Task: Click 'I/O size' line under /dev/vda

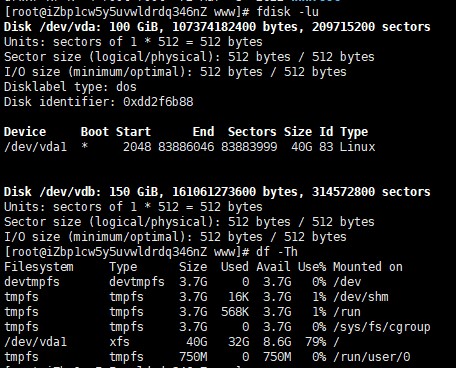Action: (175, 72)
